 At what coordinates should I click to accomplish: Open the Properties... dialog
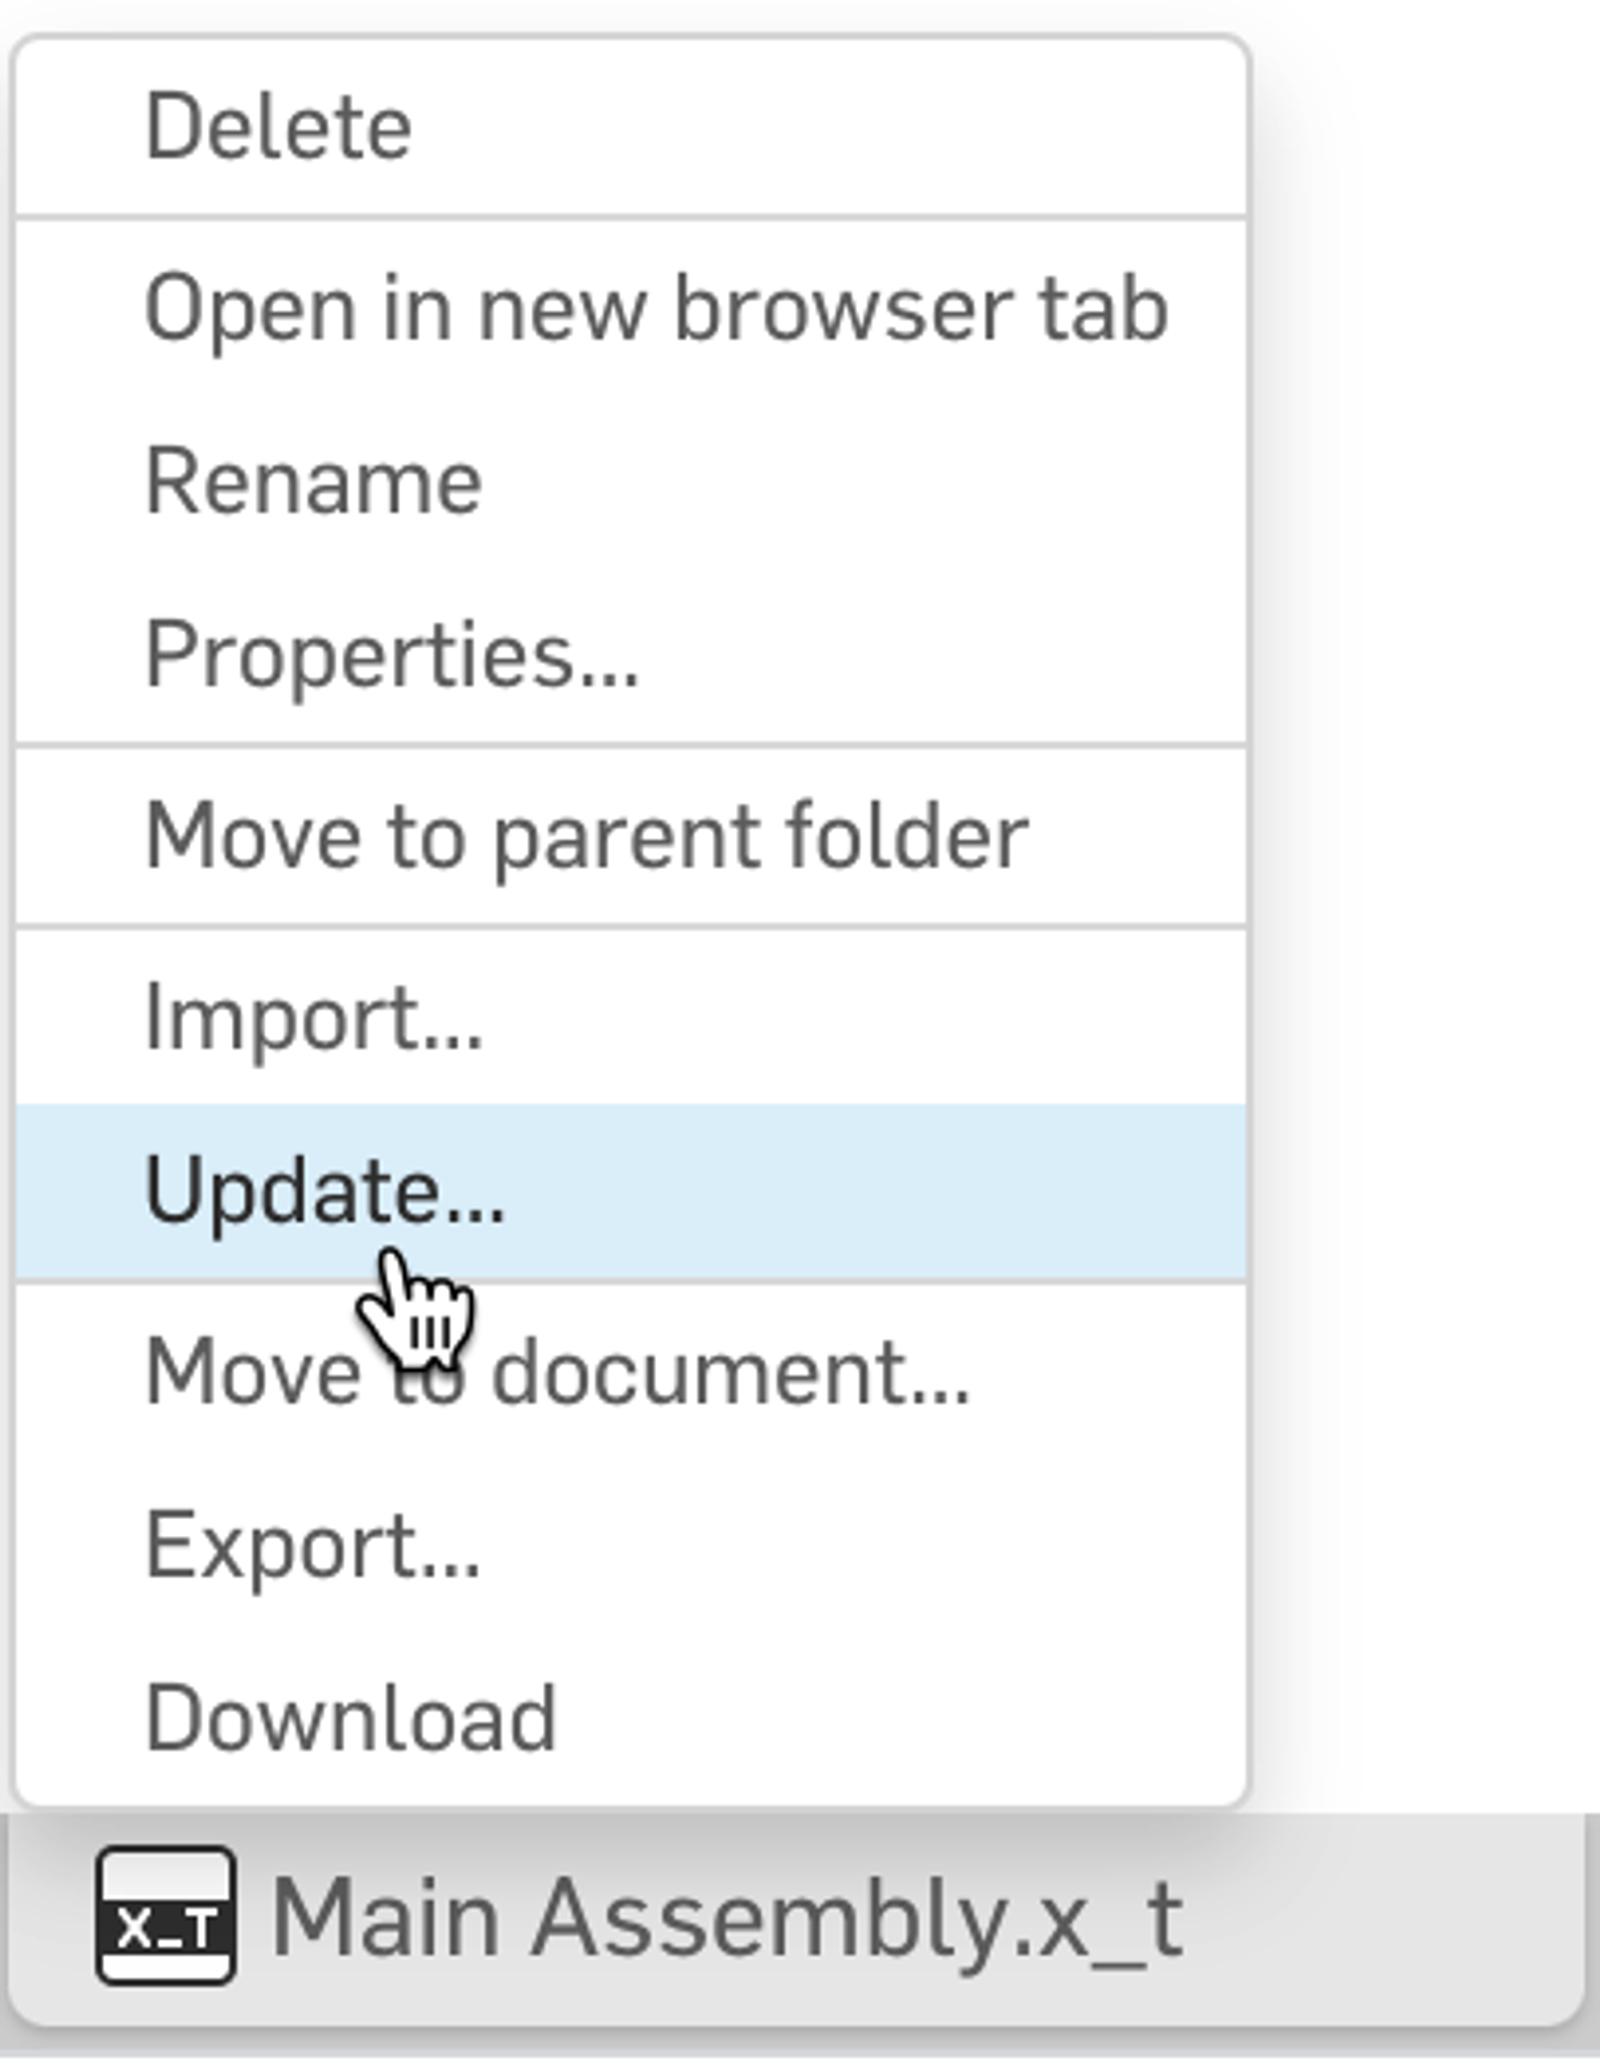click(x=392, y=655)
